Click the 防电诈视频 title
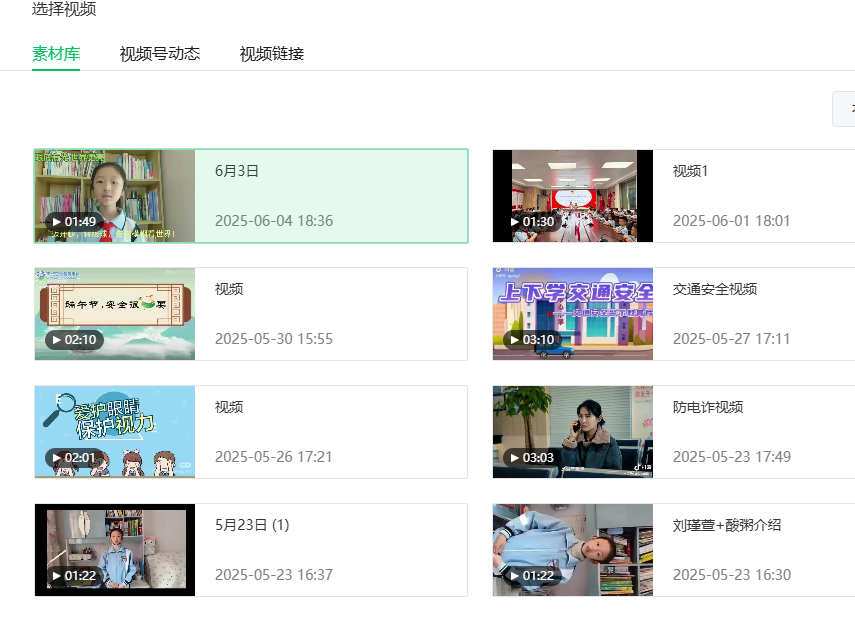Image resolution: width=855 pixels, height=640 pixels. (708, 407)
